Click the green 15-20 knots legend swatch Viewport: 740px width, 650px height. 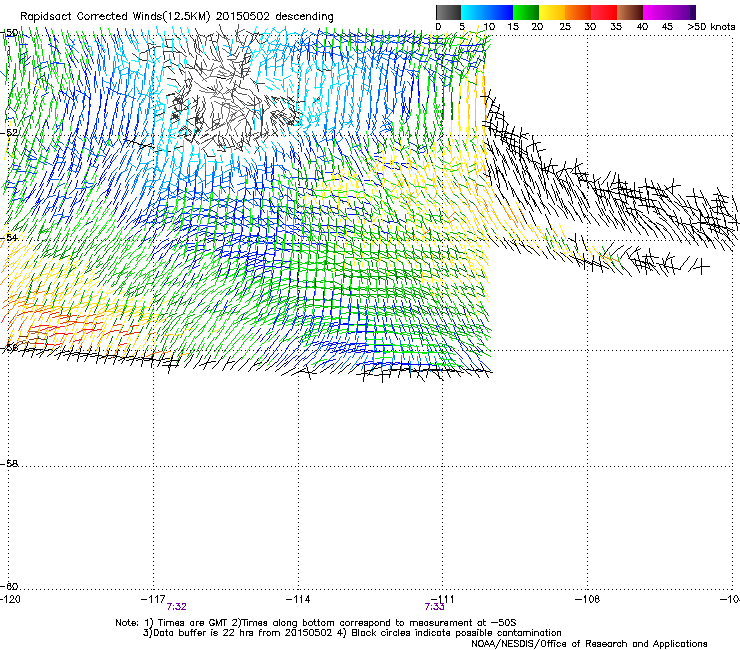click(x=526, y=12)
